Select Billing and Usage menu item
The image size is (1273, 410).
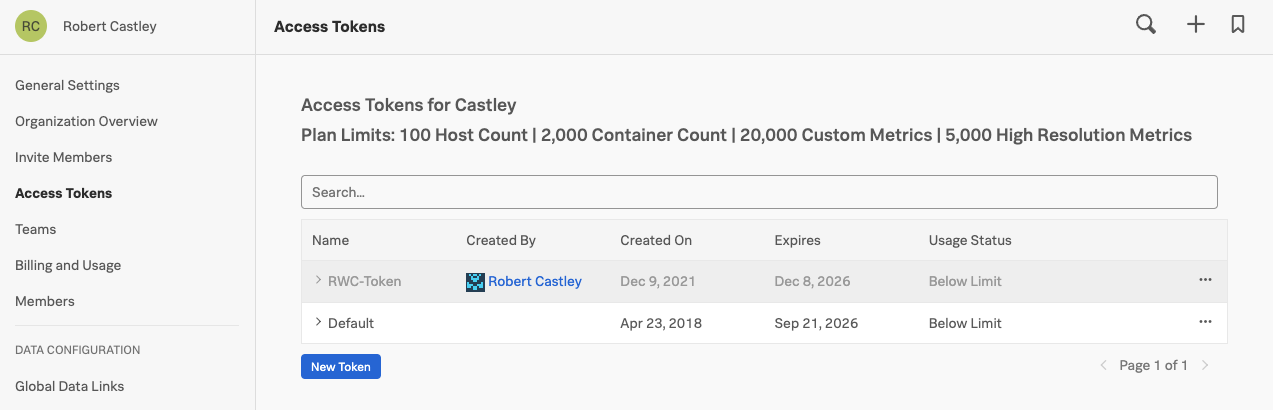tap(68, 265)
